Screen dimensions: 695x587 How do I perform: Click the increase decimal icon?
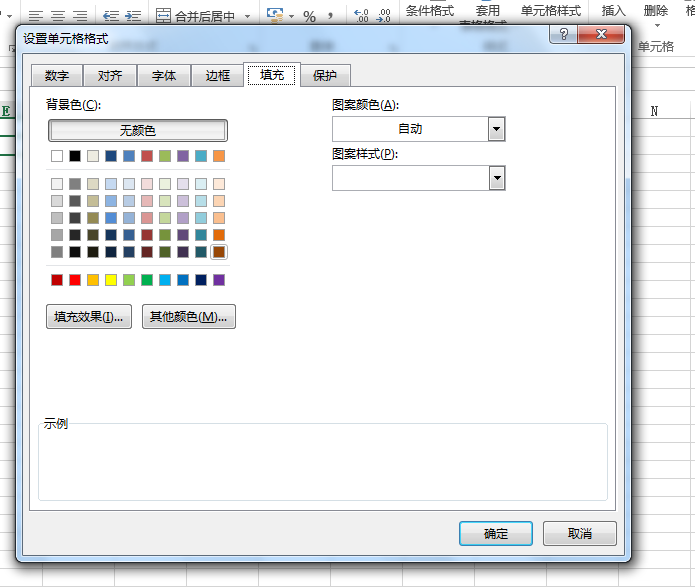[x=361, y=16]
